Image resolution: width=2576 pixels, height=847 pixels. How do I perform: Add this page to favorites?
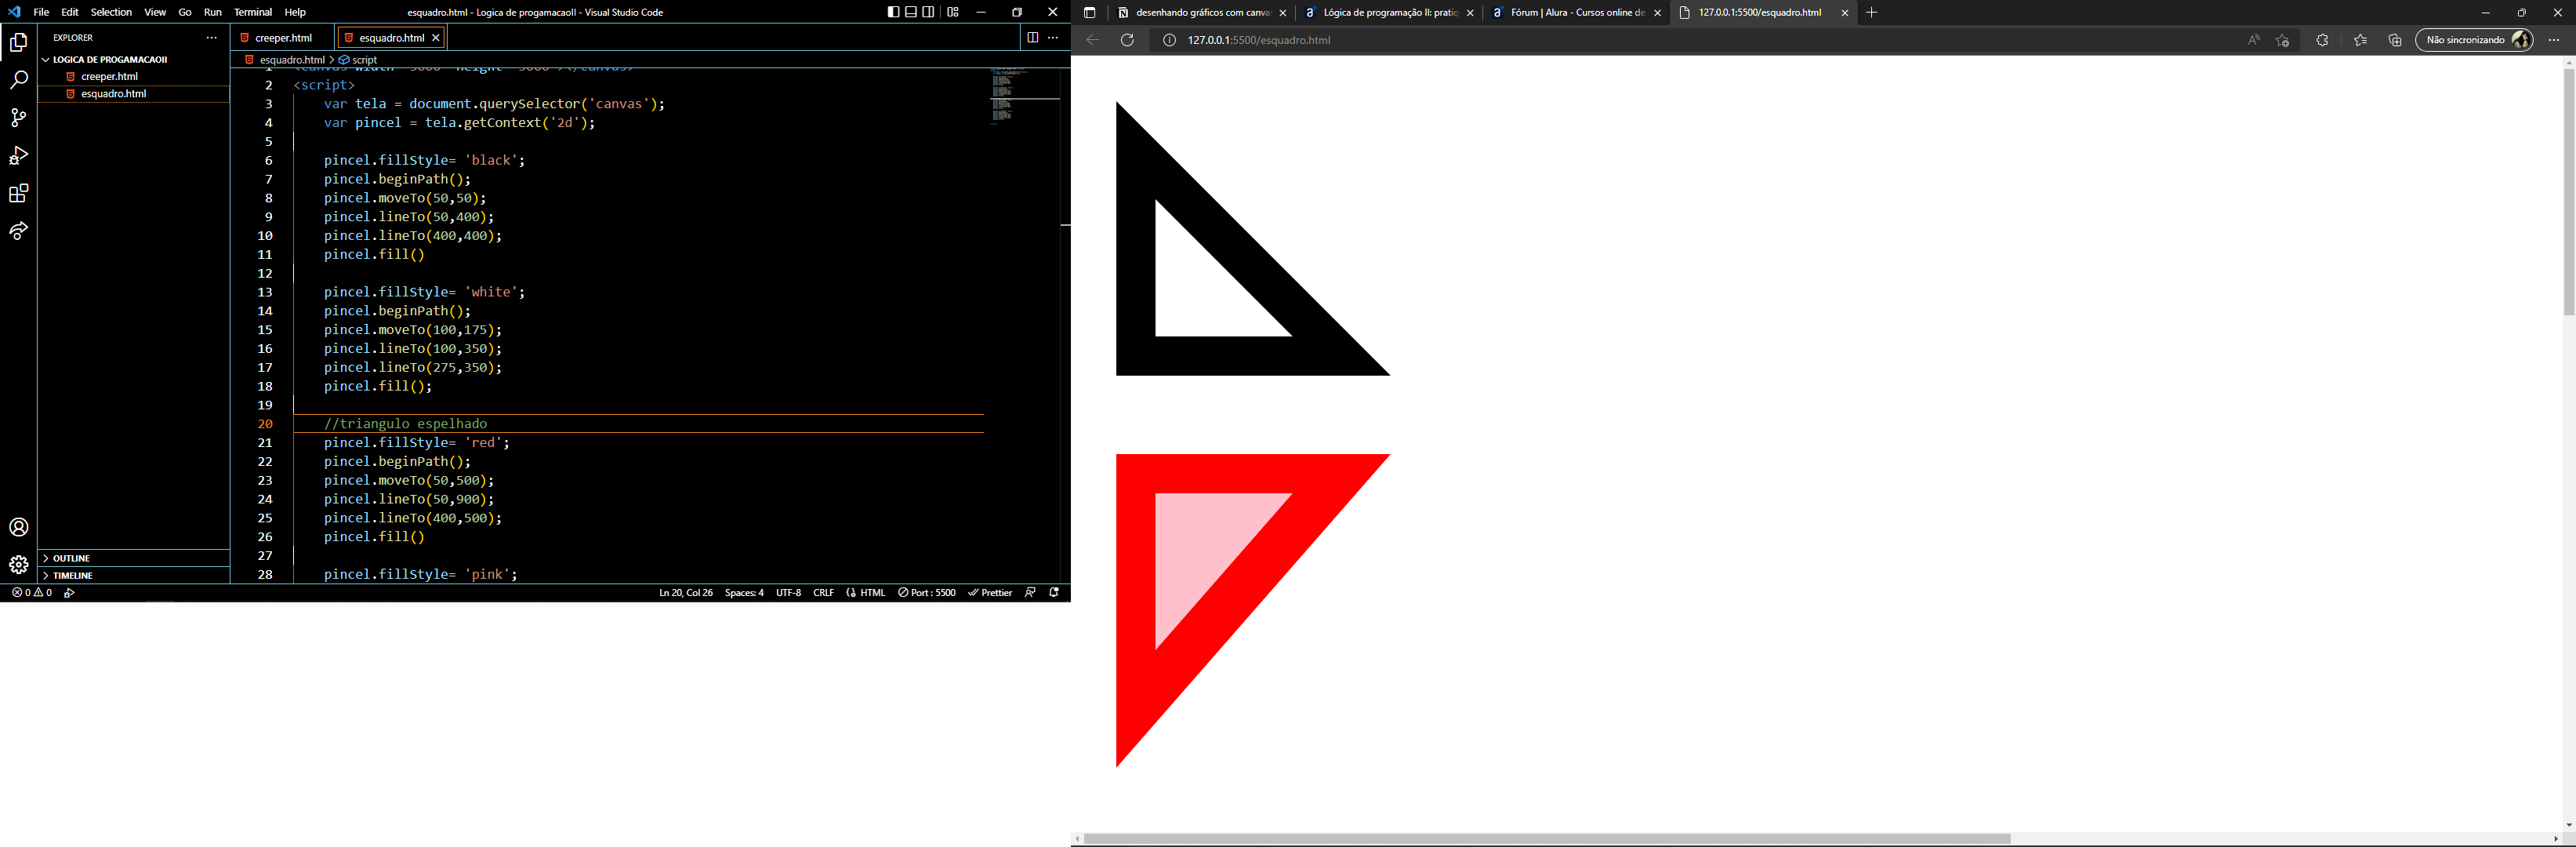click(x=2282, y=40)
